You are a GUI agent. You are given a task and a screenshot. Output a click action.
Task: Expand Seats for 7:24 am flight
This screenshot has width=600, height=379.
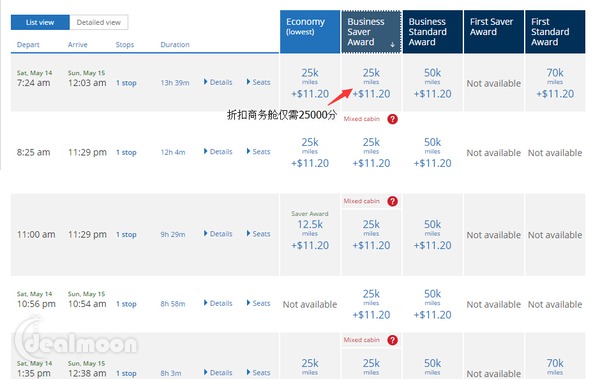(x=259, y=82)
